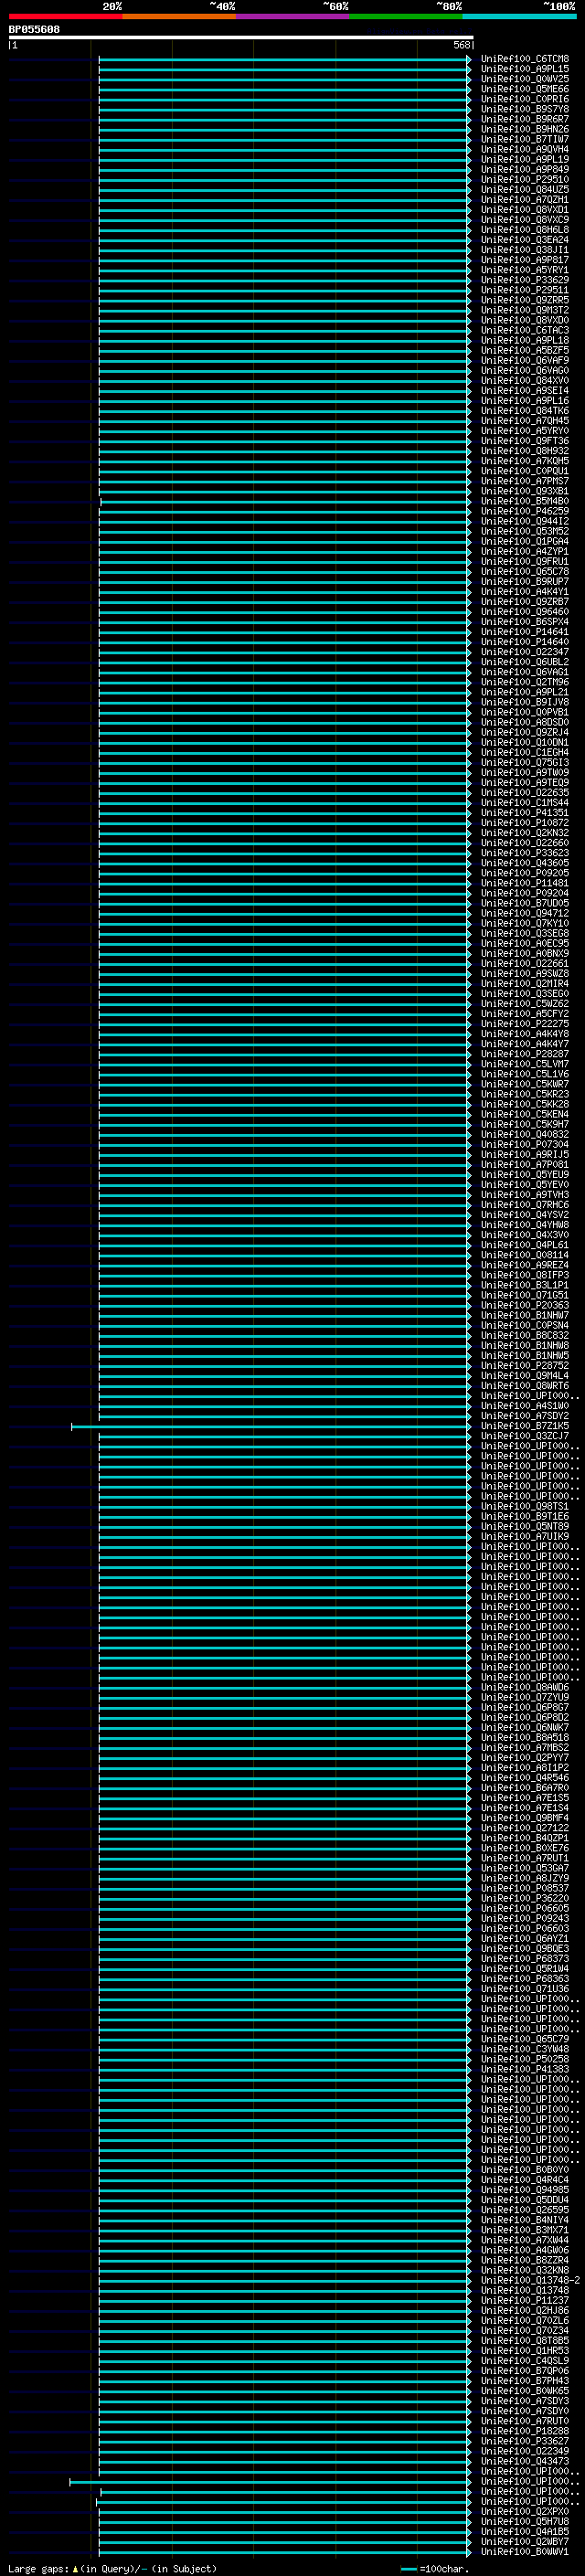
Task: Open hit UniRef100_P68373
Action: [x=524, y=1958]
